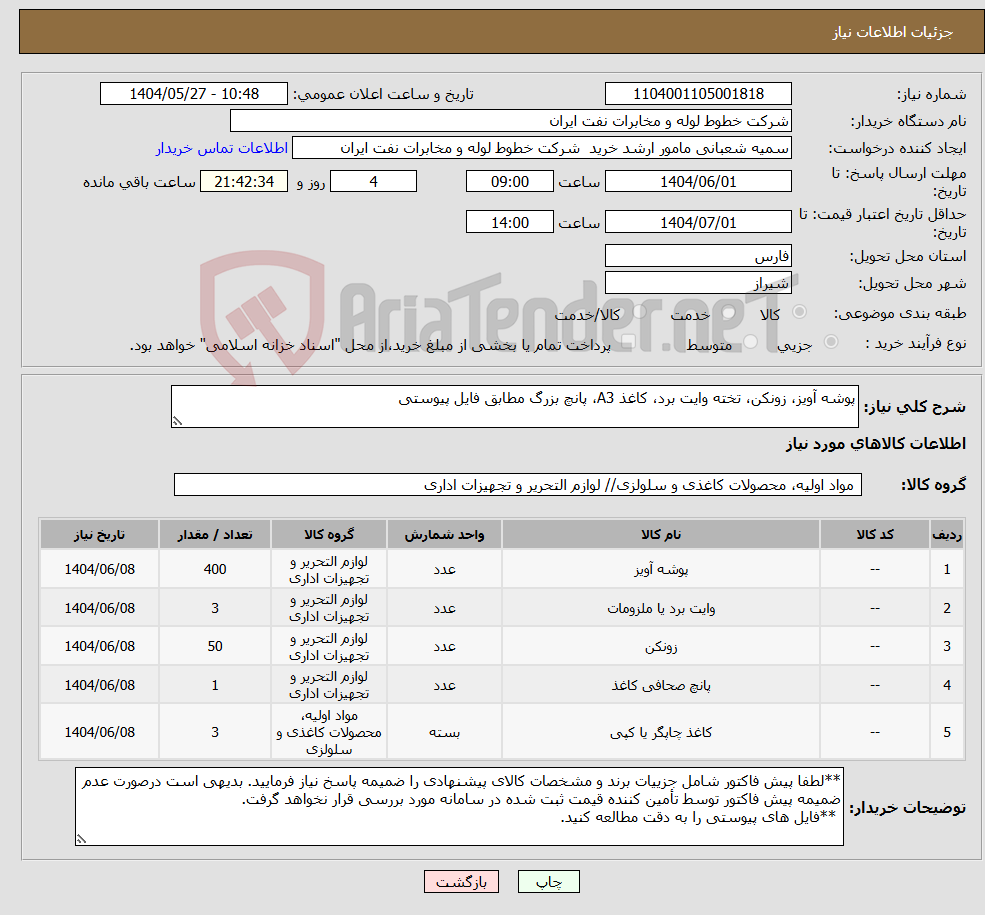The image size is (985, 915).
Task: Click the description textarea resize handle
Action: (x=177, y=421)
